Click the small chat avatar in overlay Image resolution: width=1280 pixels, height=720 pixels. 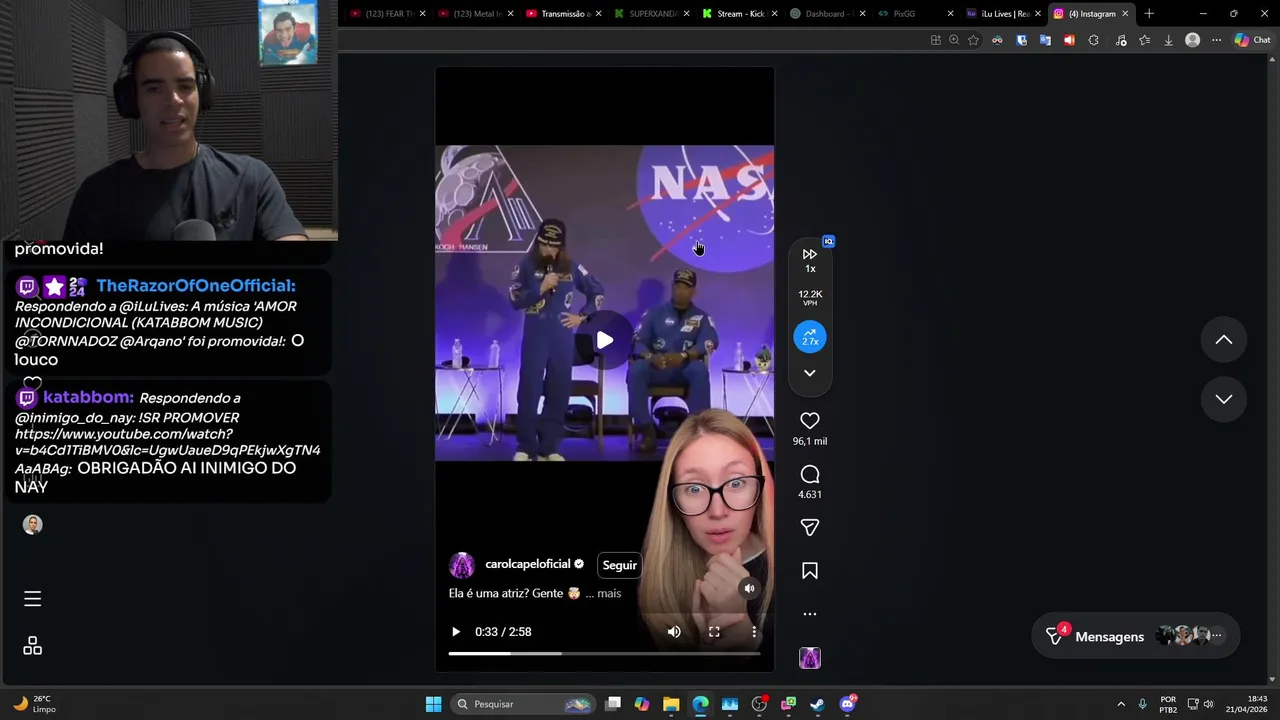33,525
